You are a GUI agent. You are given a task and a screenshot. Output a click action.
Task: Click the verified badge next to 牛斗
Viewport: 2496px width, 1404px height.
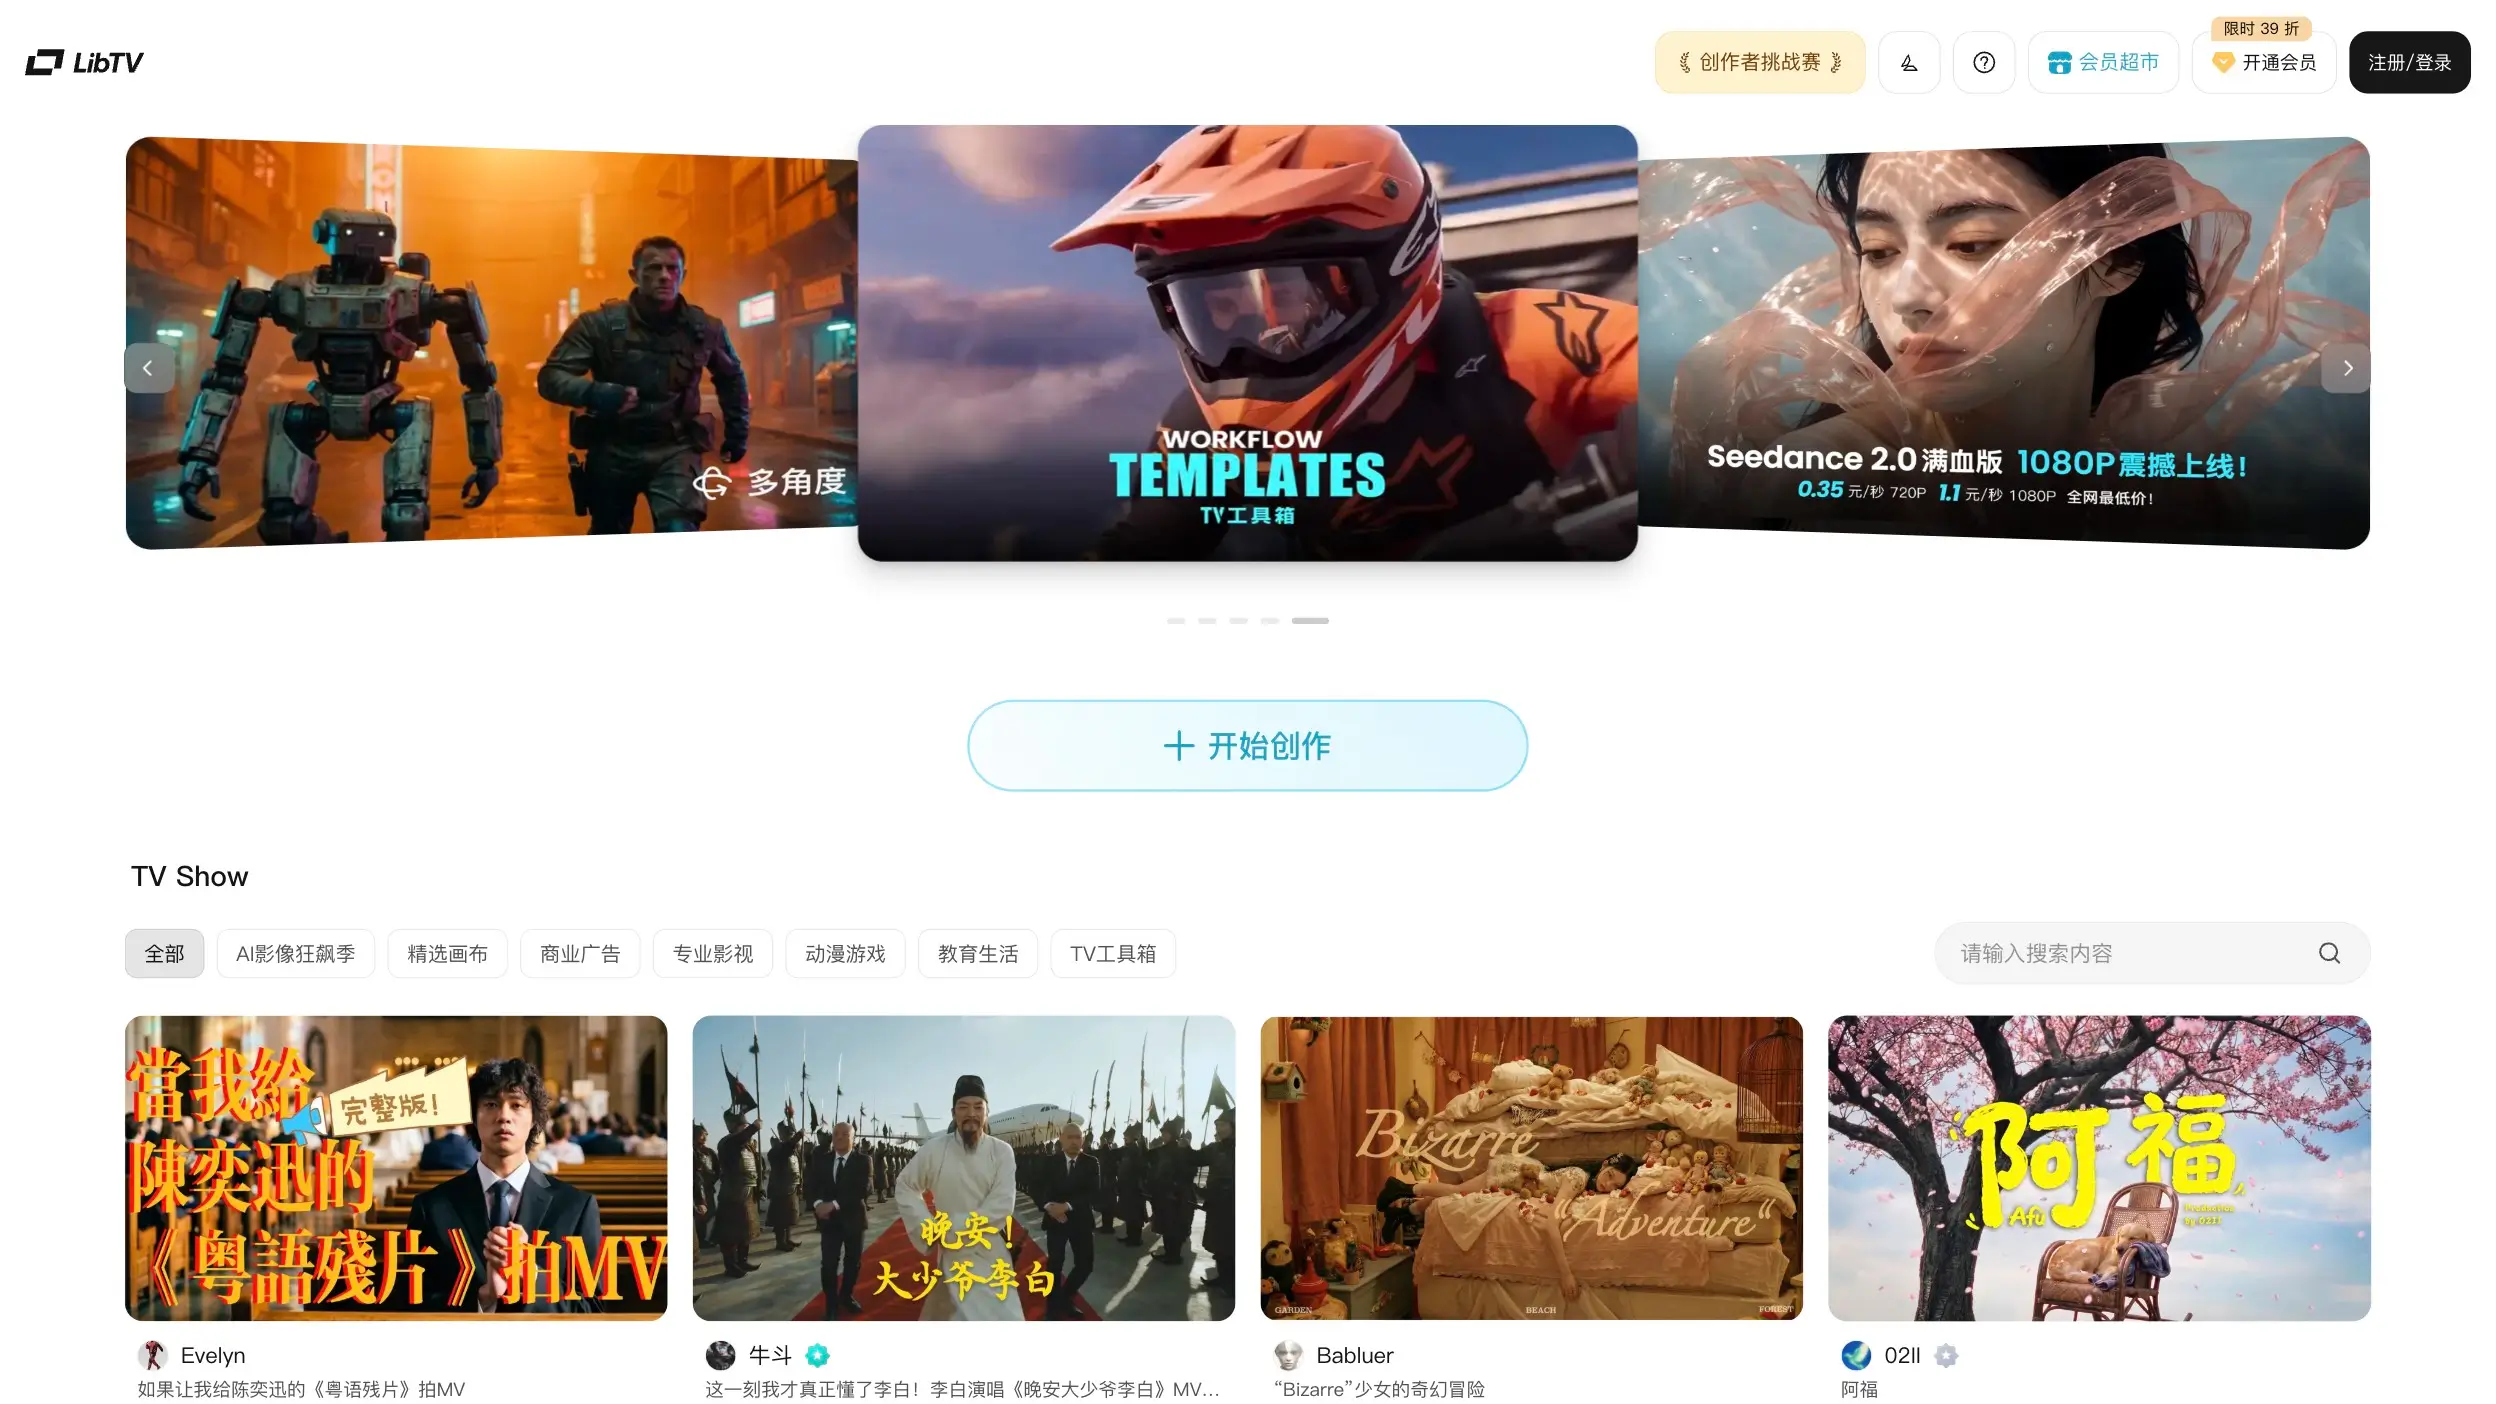point(817,1355)
